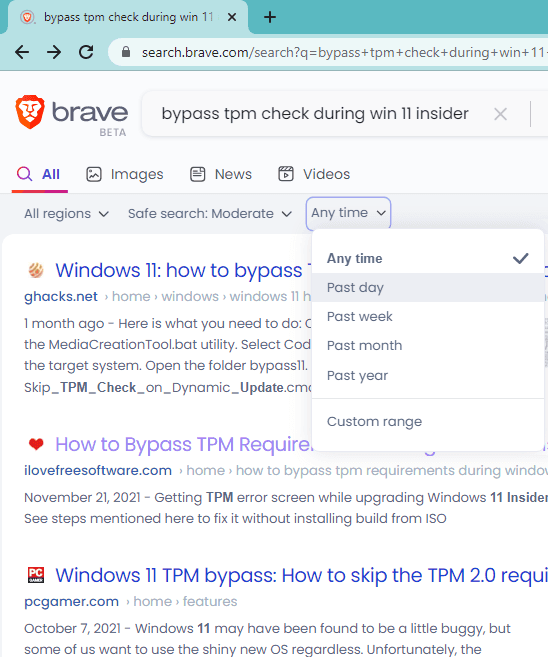548x657 pixels.
Task: Open the ghacks.net Windows 11 result
Action: pos(179,270)
